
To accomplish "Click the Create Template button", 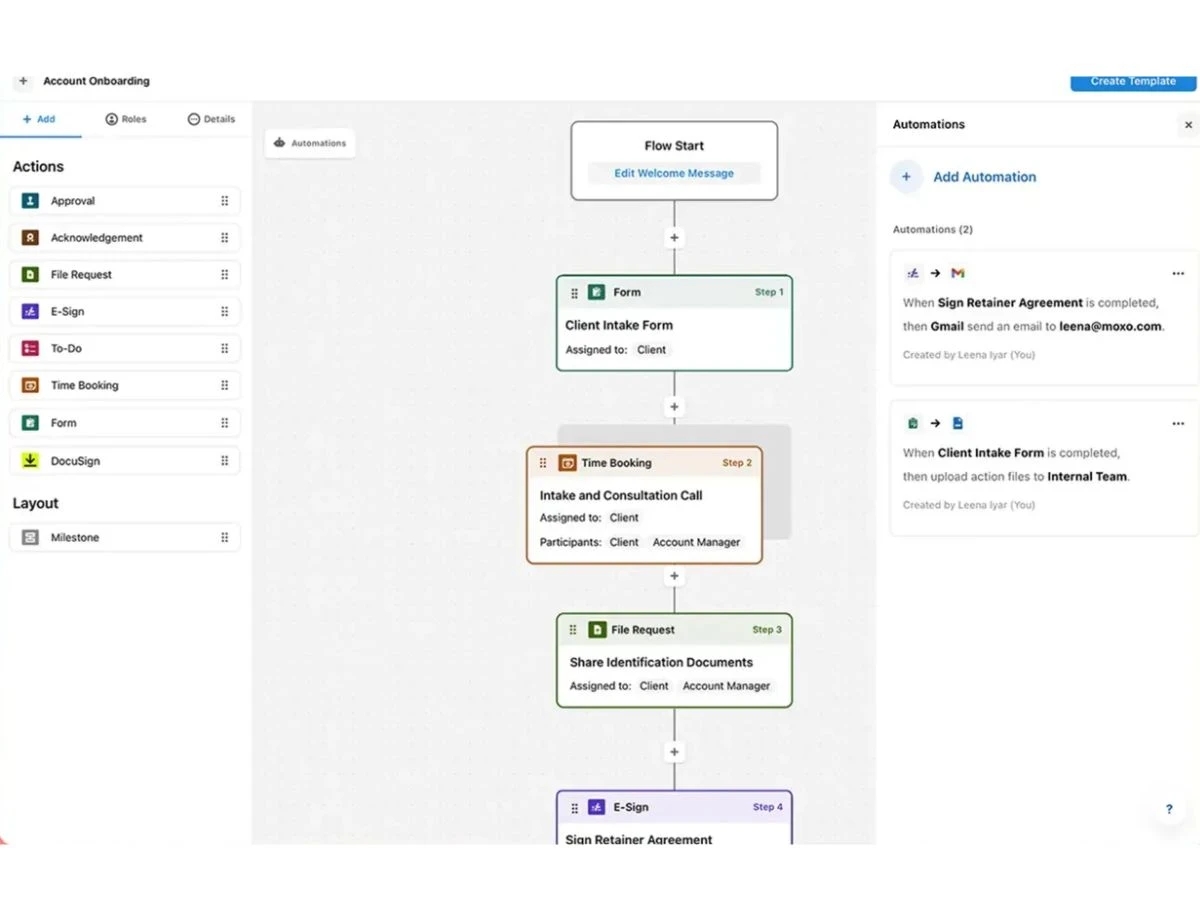I will (x=1133, y=81).
